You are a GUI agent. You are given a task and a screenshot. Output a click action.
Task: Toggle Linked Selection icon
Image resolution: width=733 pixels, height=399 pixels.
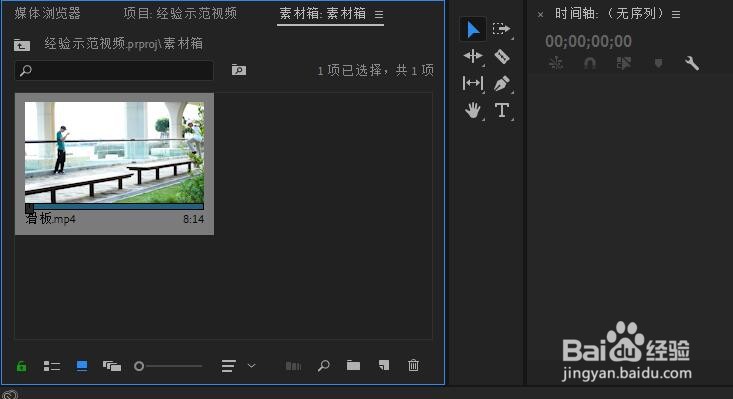(624, 63)
